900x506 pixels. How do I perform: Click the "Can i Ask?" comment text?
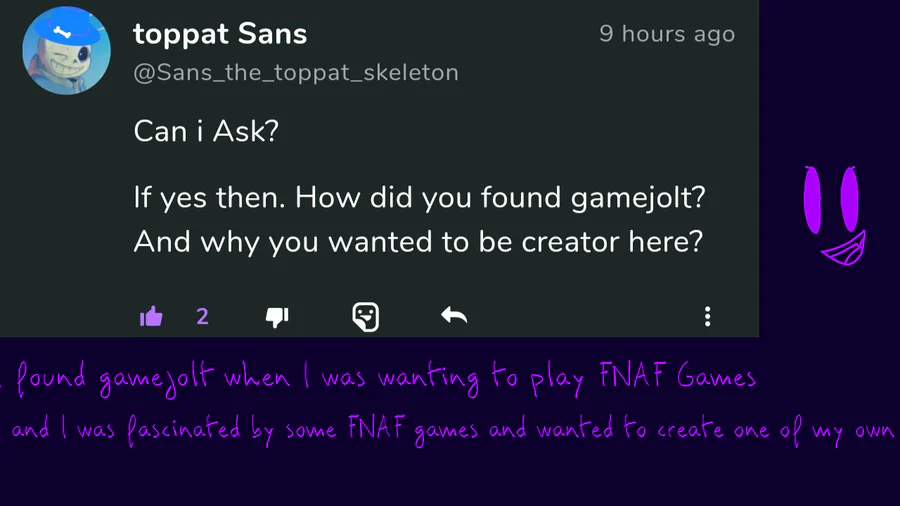pos(205,131)
